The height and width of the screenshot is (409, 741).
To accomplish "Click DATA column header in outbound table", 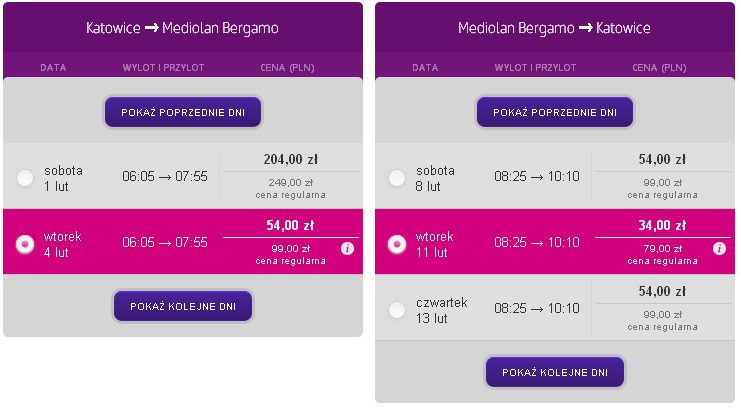I will pos(53,68).
